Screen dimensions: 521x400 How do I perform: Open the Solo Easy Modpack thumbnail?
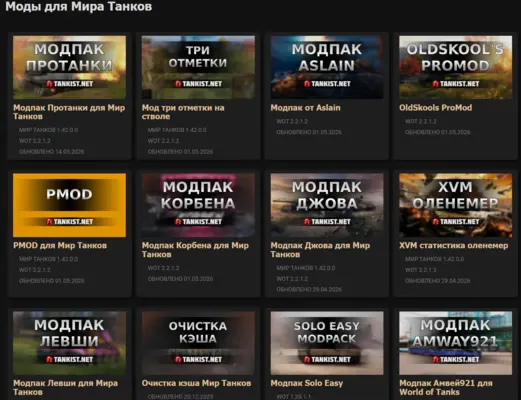pos(327,343)
